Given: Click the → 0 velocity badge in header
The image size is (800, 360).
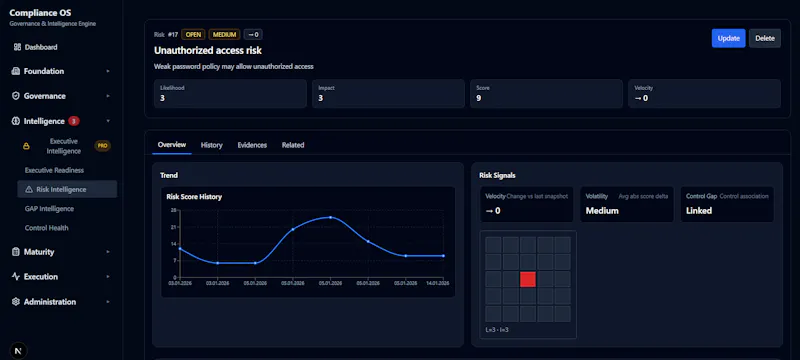Looking at the screenshot, I should coord(253,35).
